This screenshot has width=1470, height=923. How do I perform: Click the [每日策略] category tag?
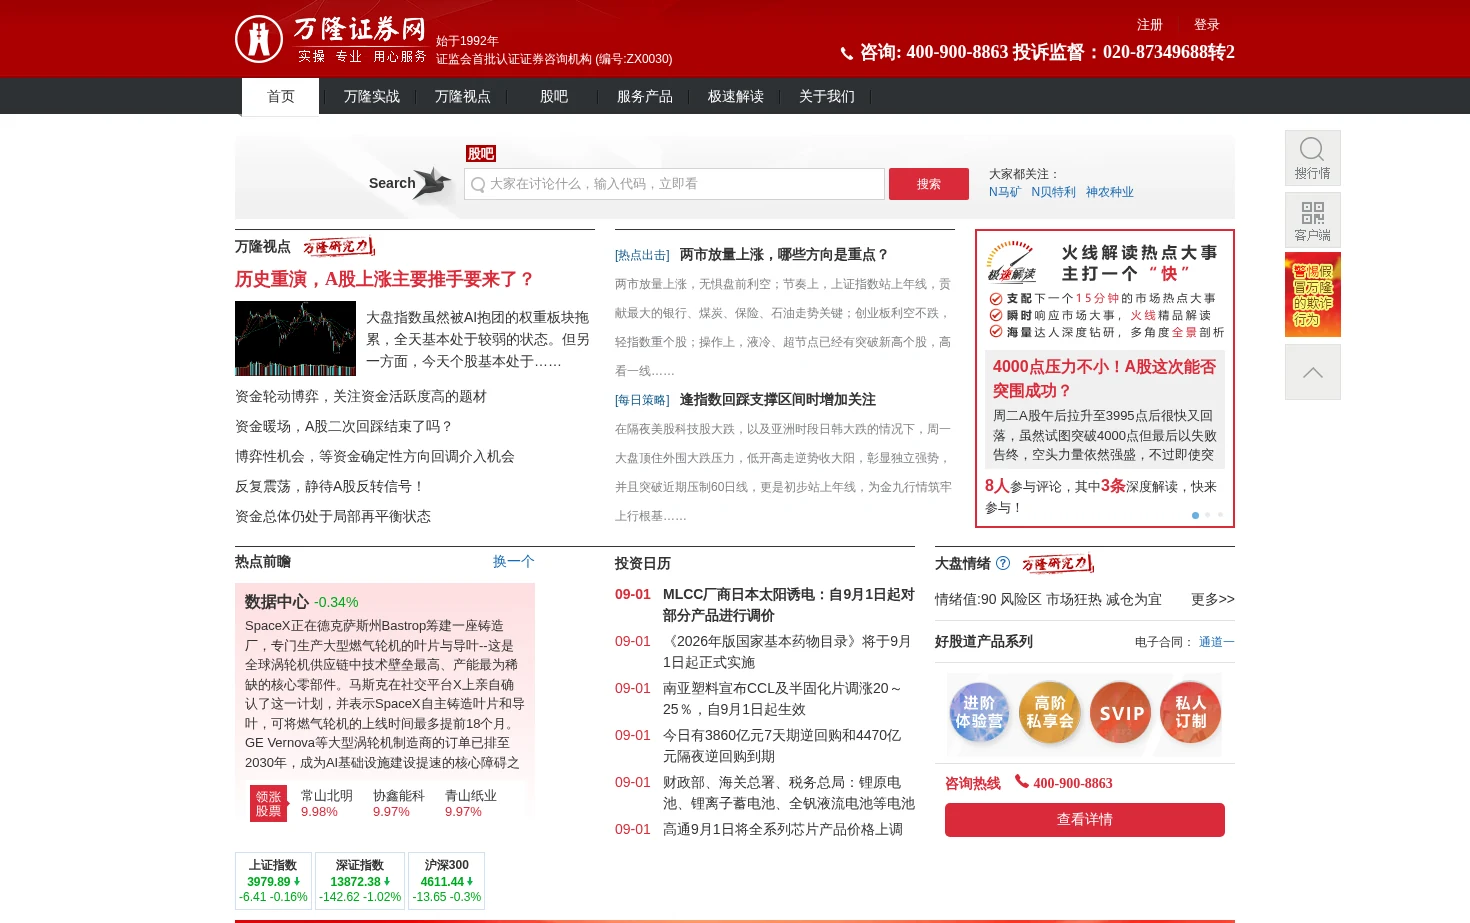point(642,400)
